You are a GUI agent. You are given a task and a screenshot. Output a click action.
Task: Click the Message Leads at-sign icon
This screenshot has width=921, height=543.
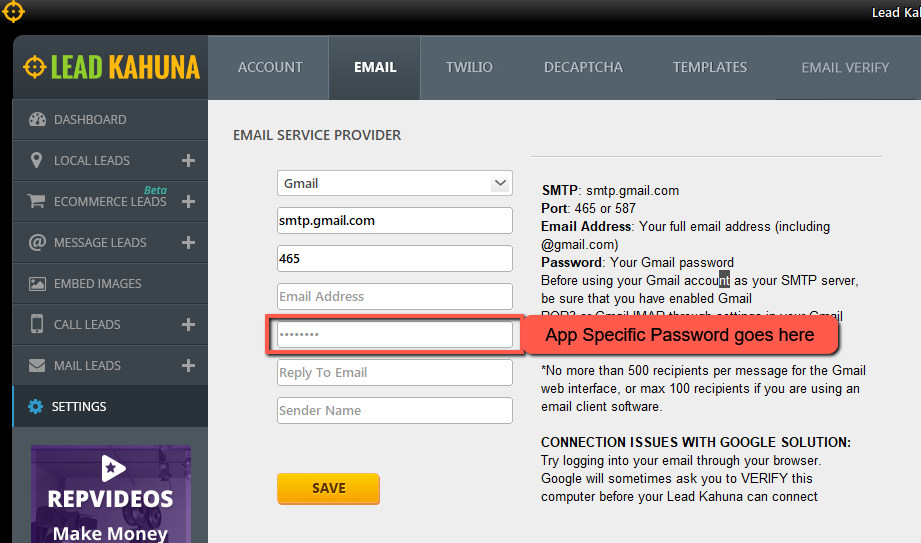tap(38, 242)
